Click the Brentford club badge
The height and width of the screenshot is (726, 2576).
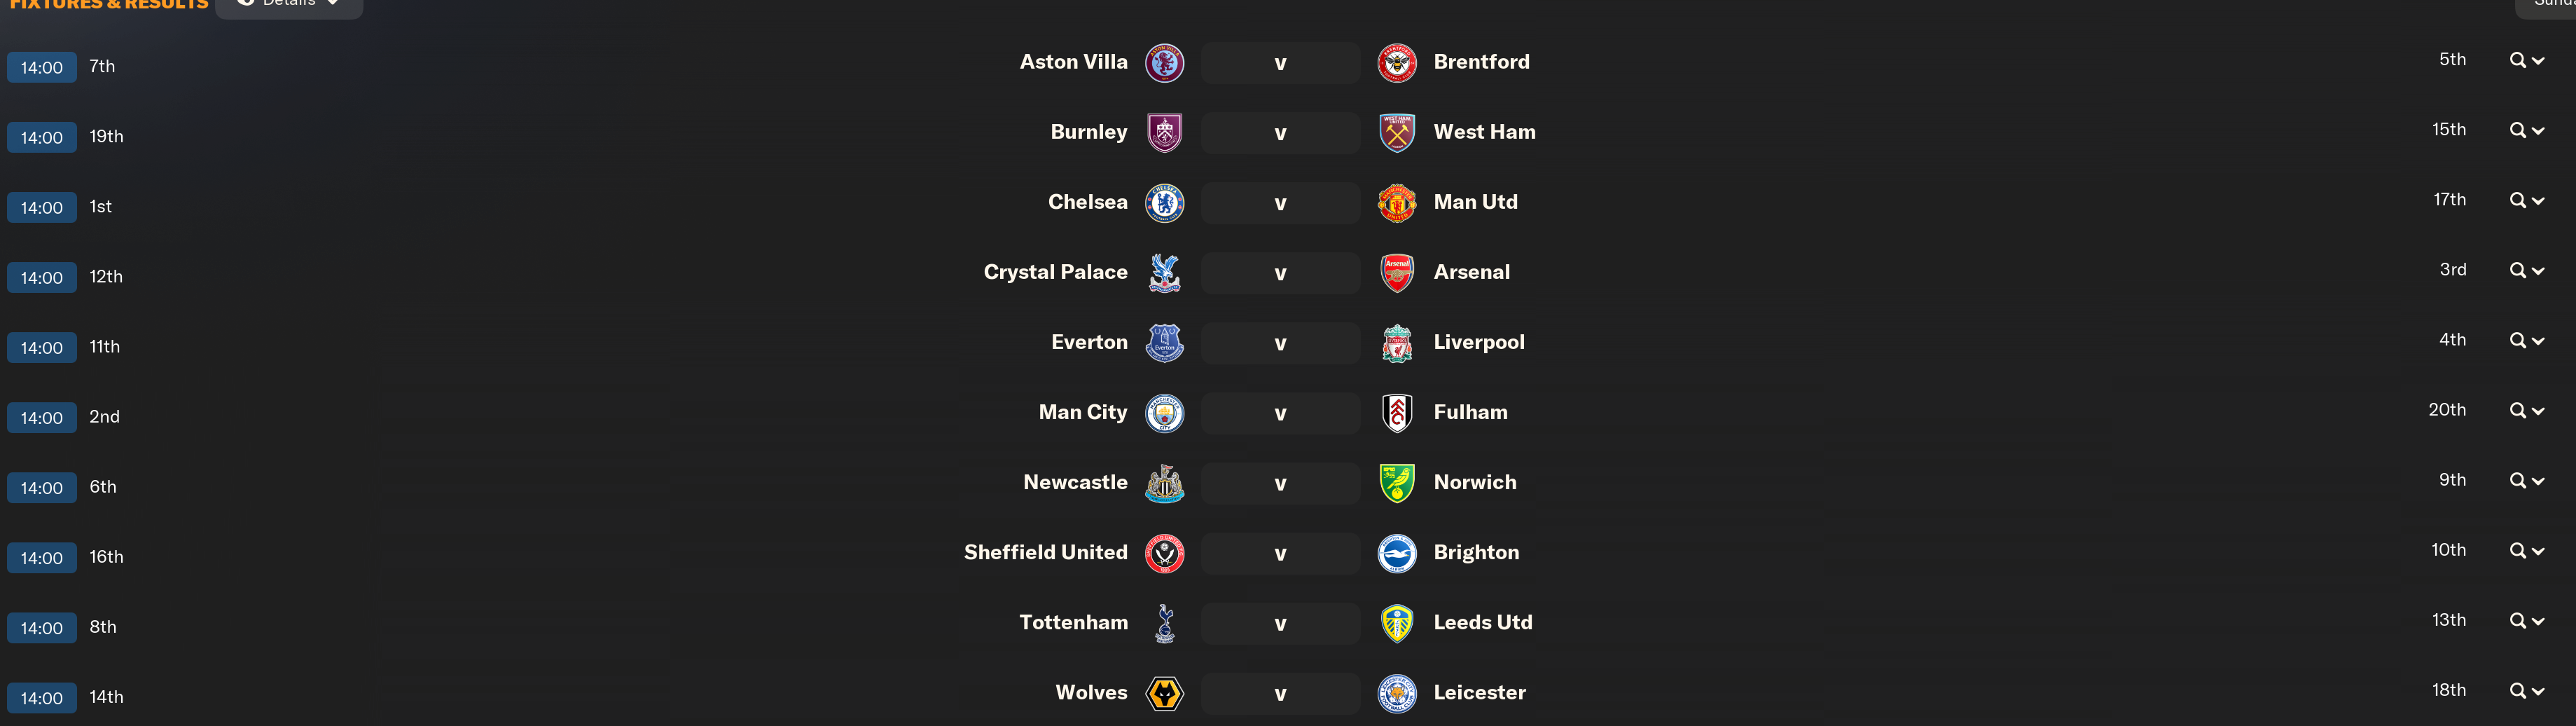click(1397, 63)
